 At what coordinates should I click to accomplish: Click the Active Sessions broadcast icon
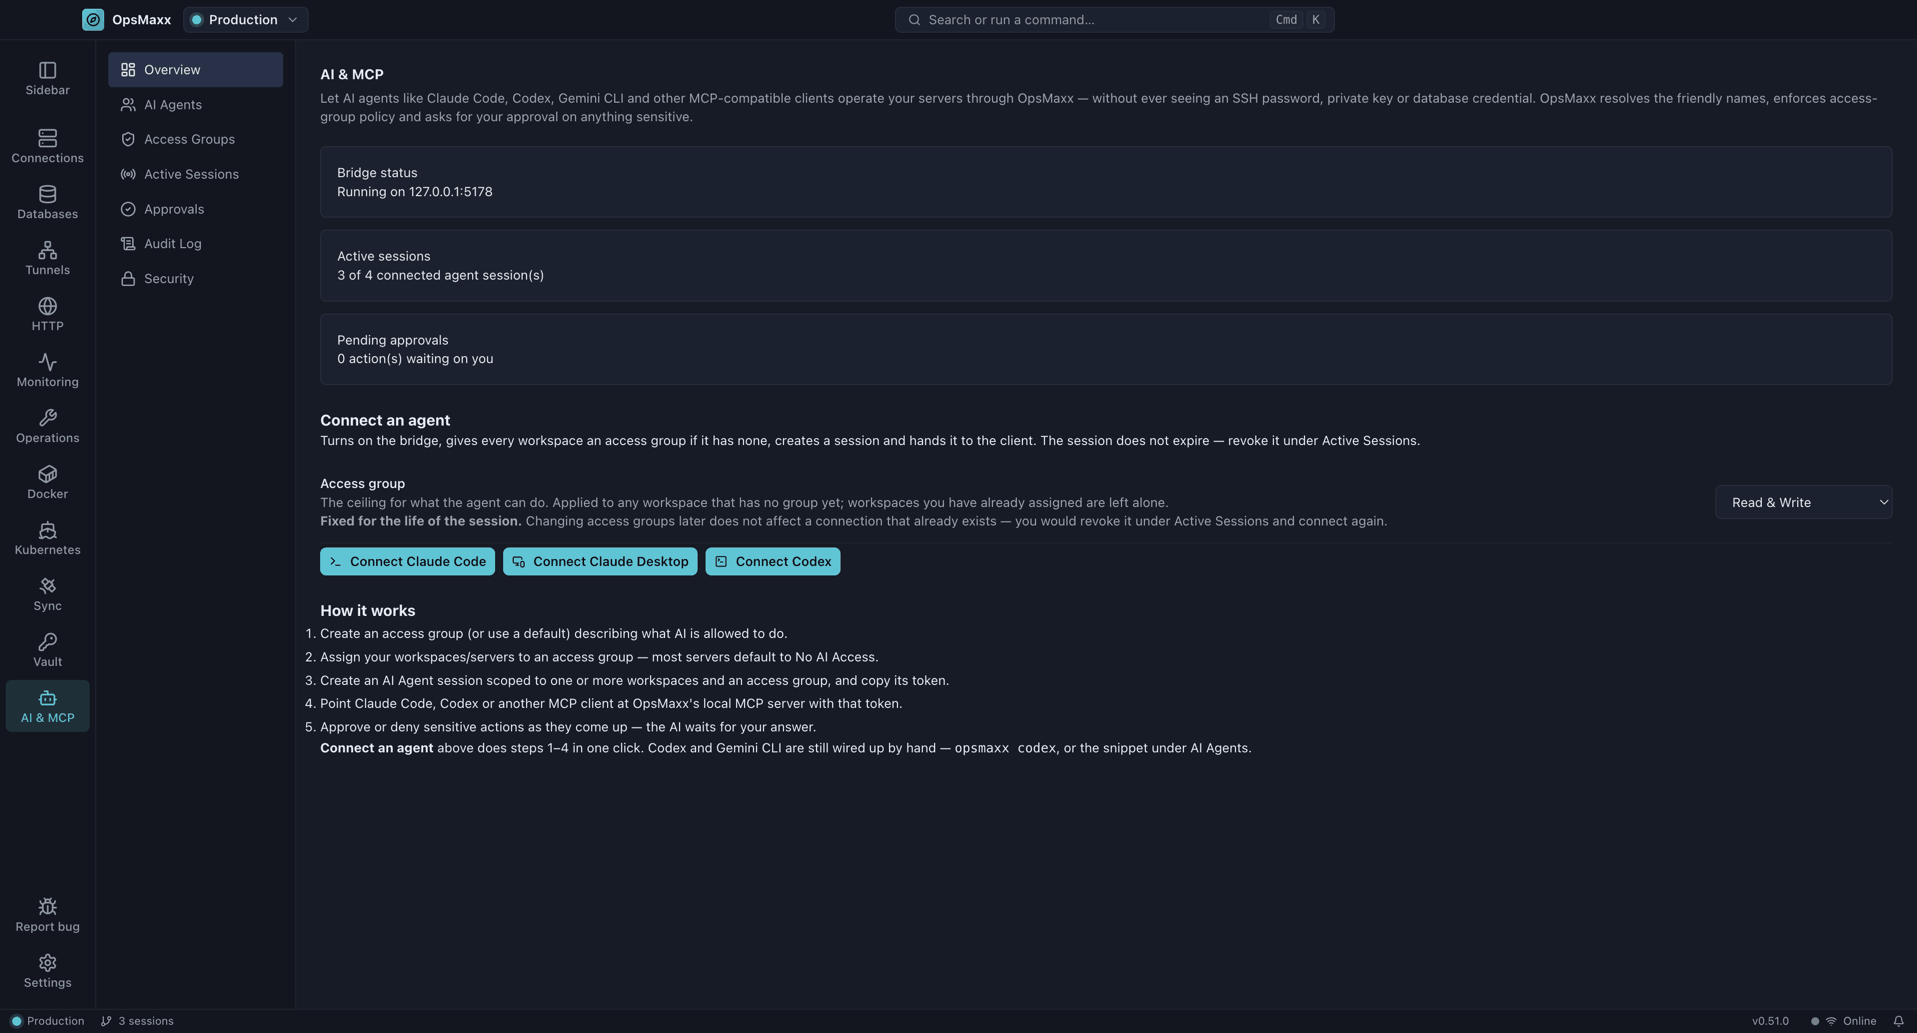point(128,174)
